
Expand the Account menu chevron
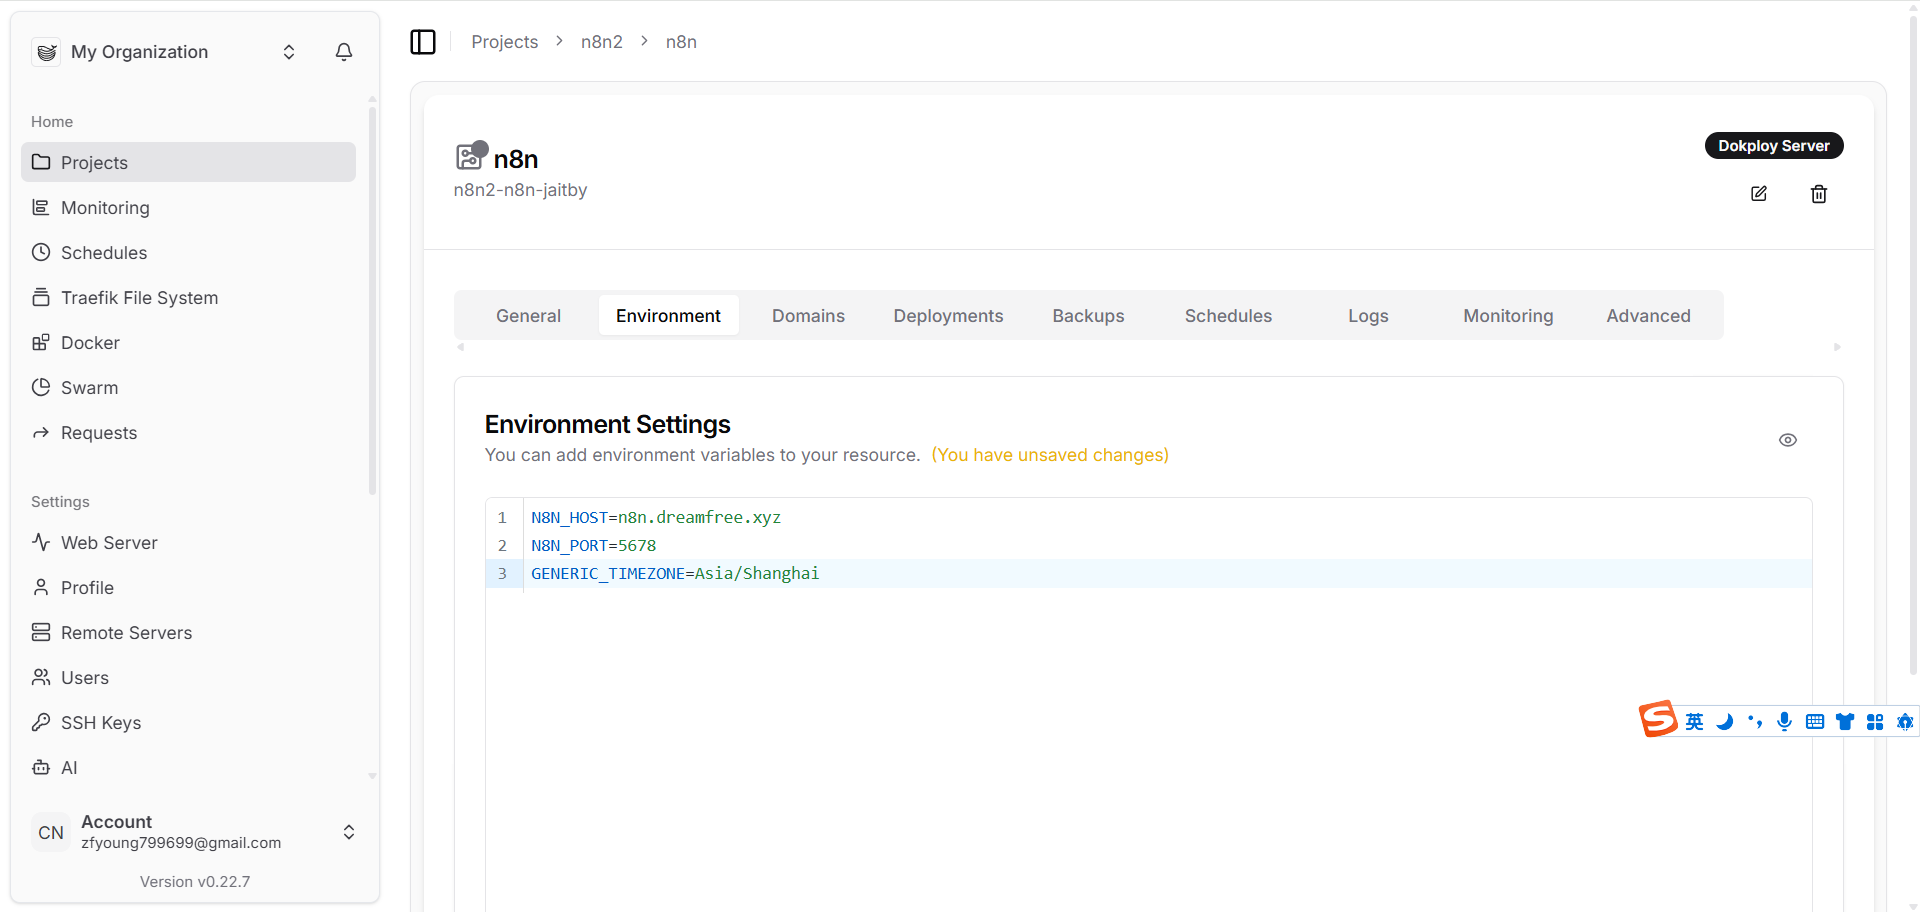349,832
